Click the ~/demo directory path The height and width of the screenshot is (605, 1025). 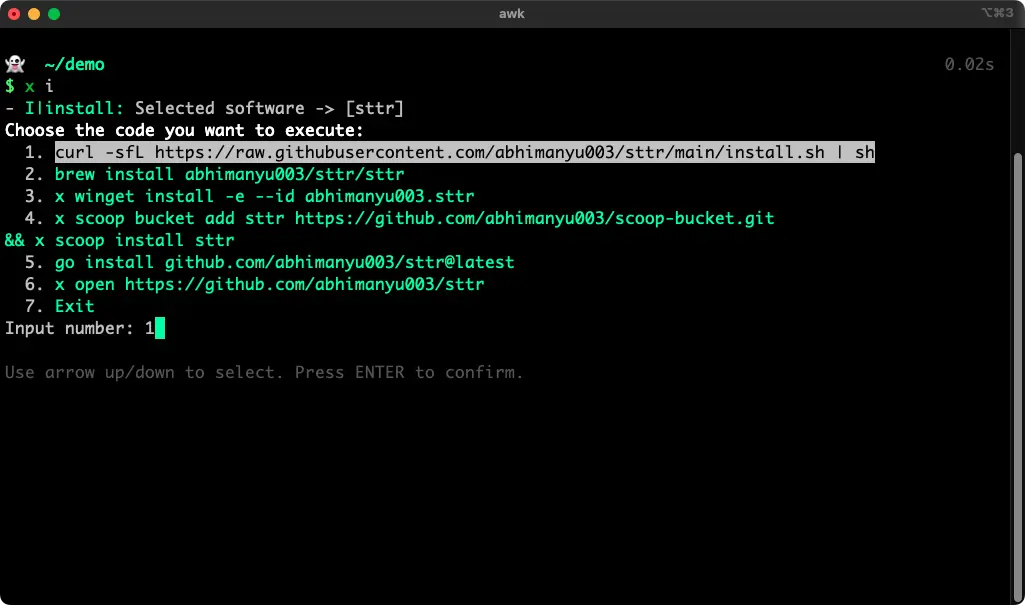coord(75,64)
